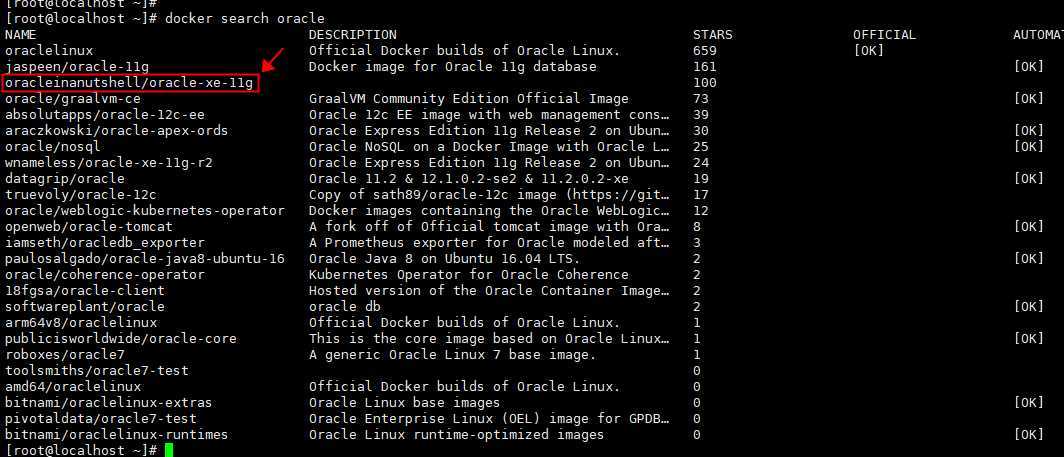
Task: Click the softwareplant/oracle image name
Action: (85, 306)
